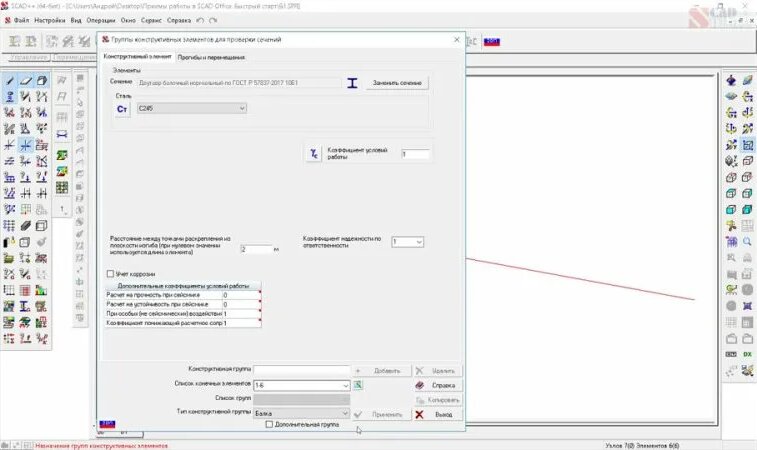Click the pick-elements icon beside the element list
Viewport: 757px width, 450px height.
(358, 385)
